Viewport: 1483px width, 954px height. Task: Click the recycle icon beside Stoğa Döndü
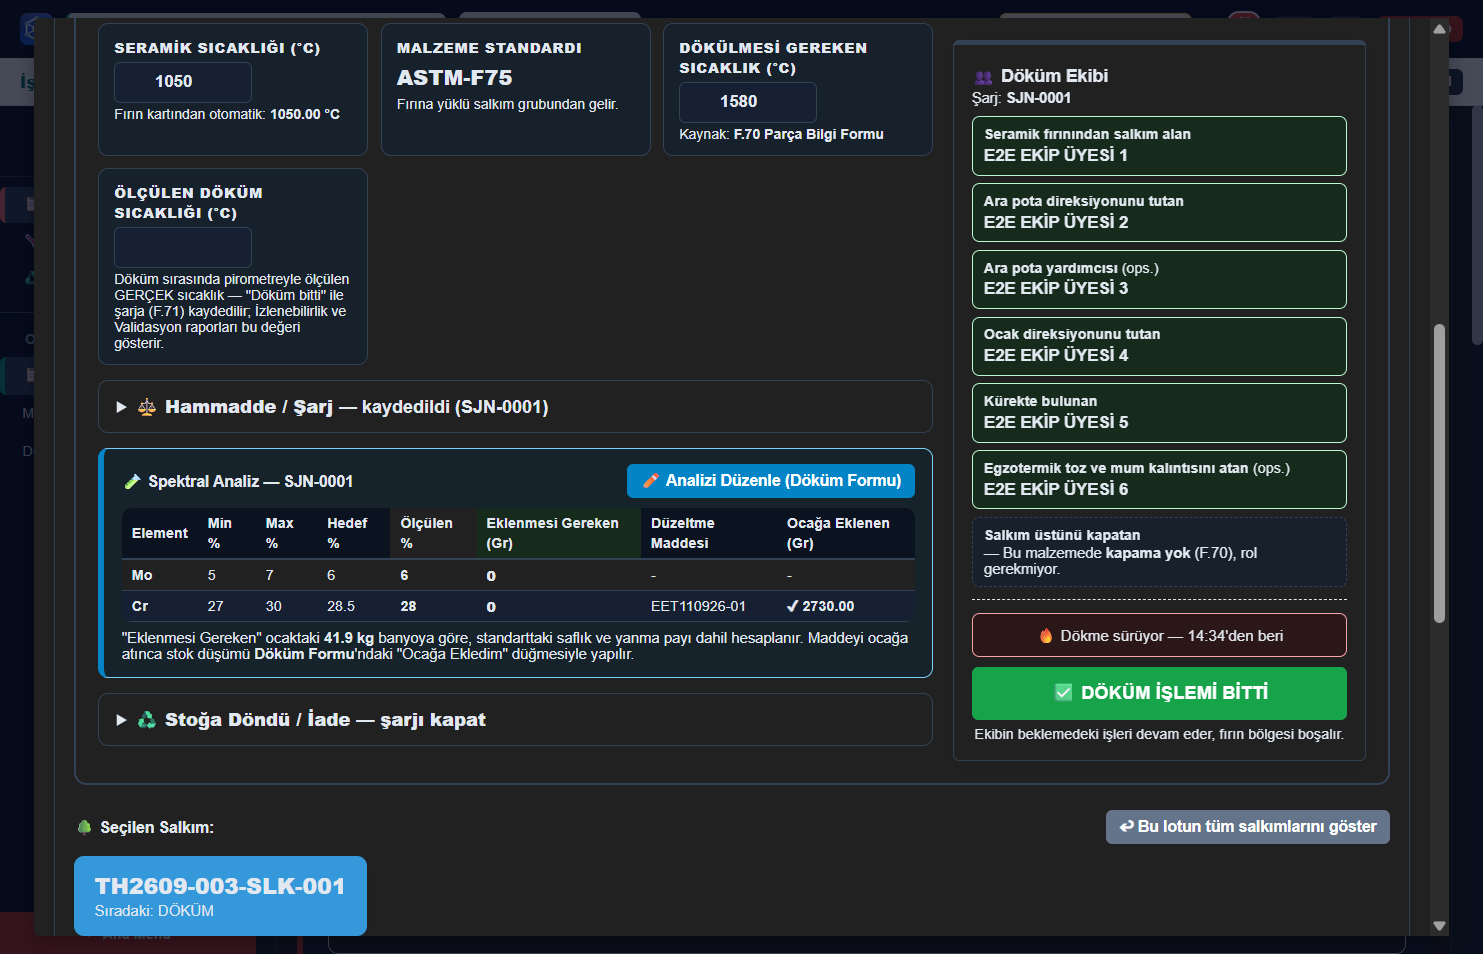(x=147, y=720)
